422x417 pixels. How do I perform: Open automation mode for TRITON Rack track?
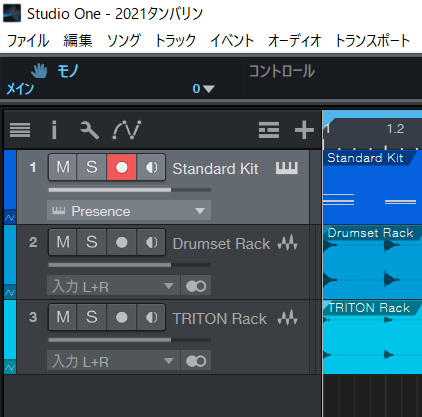[x=10, y=368]
